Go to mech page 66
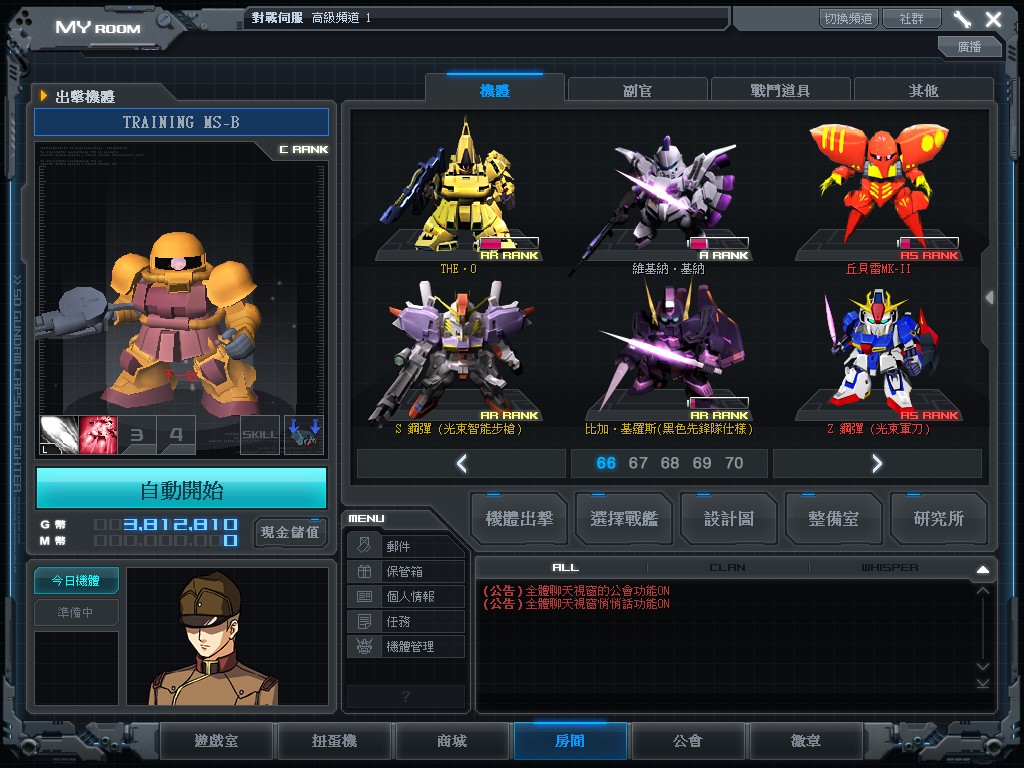This screenshot has width=1024, height=768. [606, 463]
